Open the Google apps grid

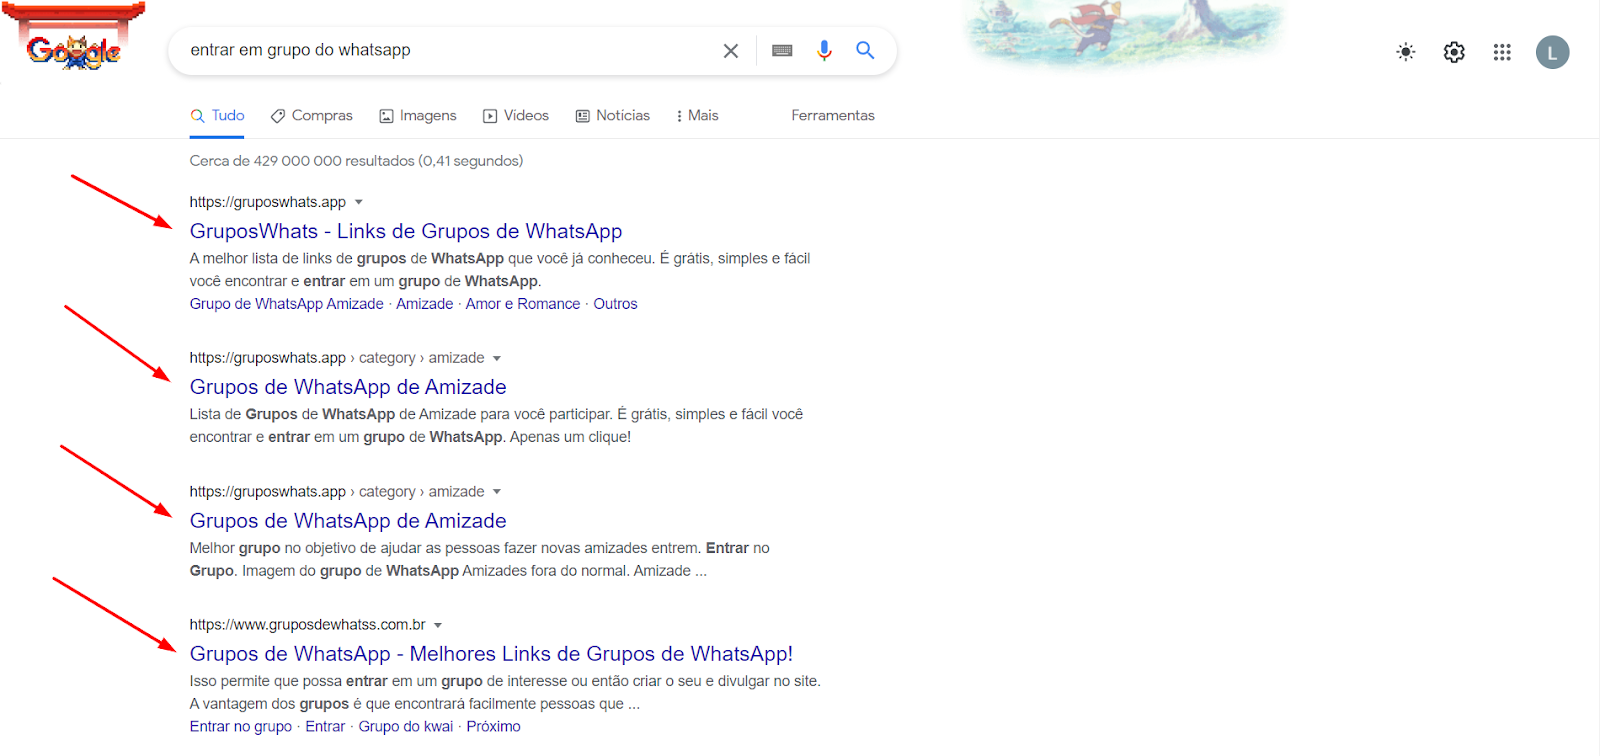click(x=1502, y=52)
